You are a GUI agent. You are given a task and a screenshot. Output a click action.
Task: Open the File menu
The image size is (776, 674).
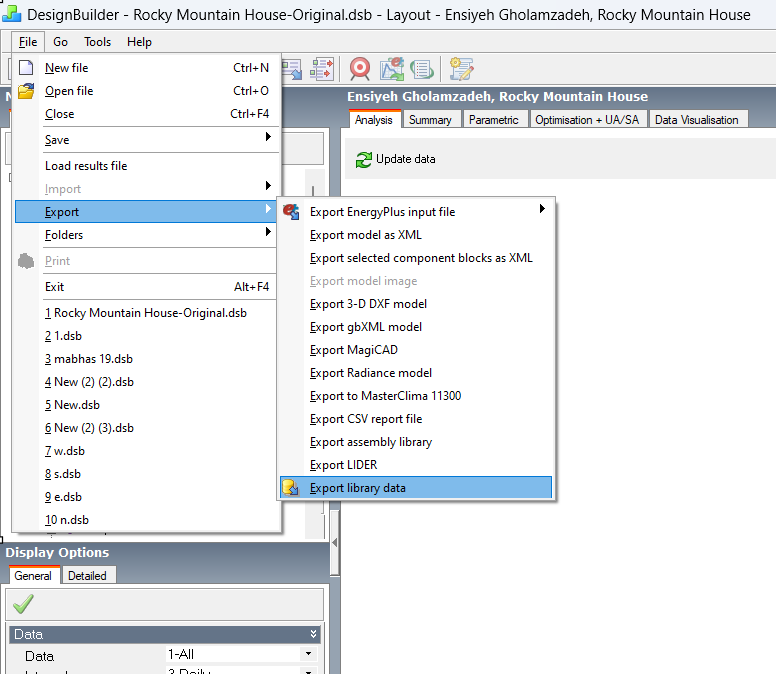(28, 42)
